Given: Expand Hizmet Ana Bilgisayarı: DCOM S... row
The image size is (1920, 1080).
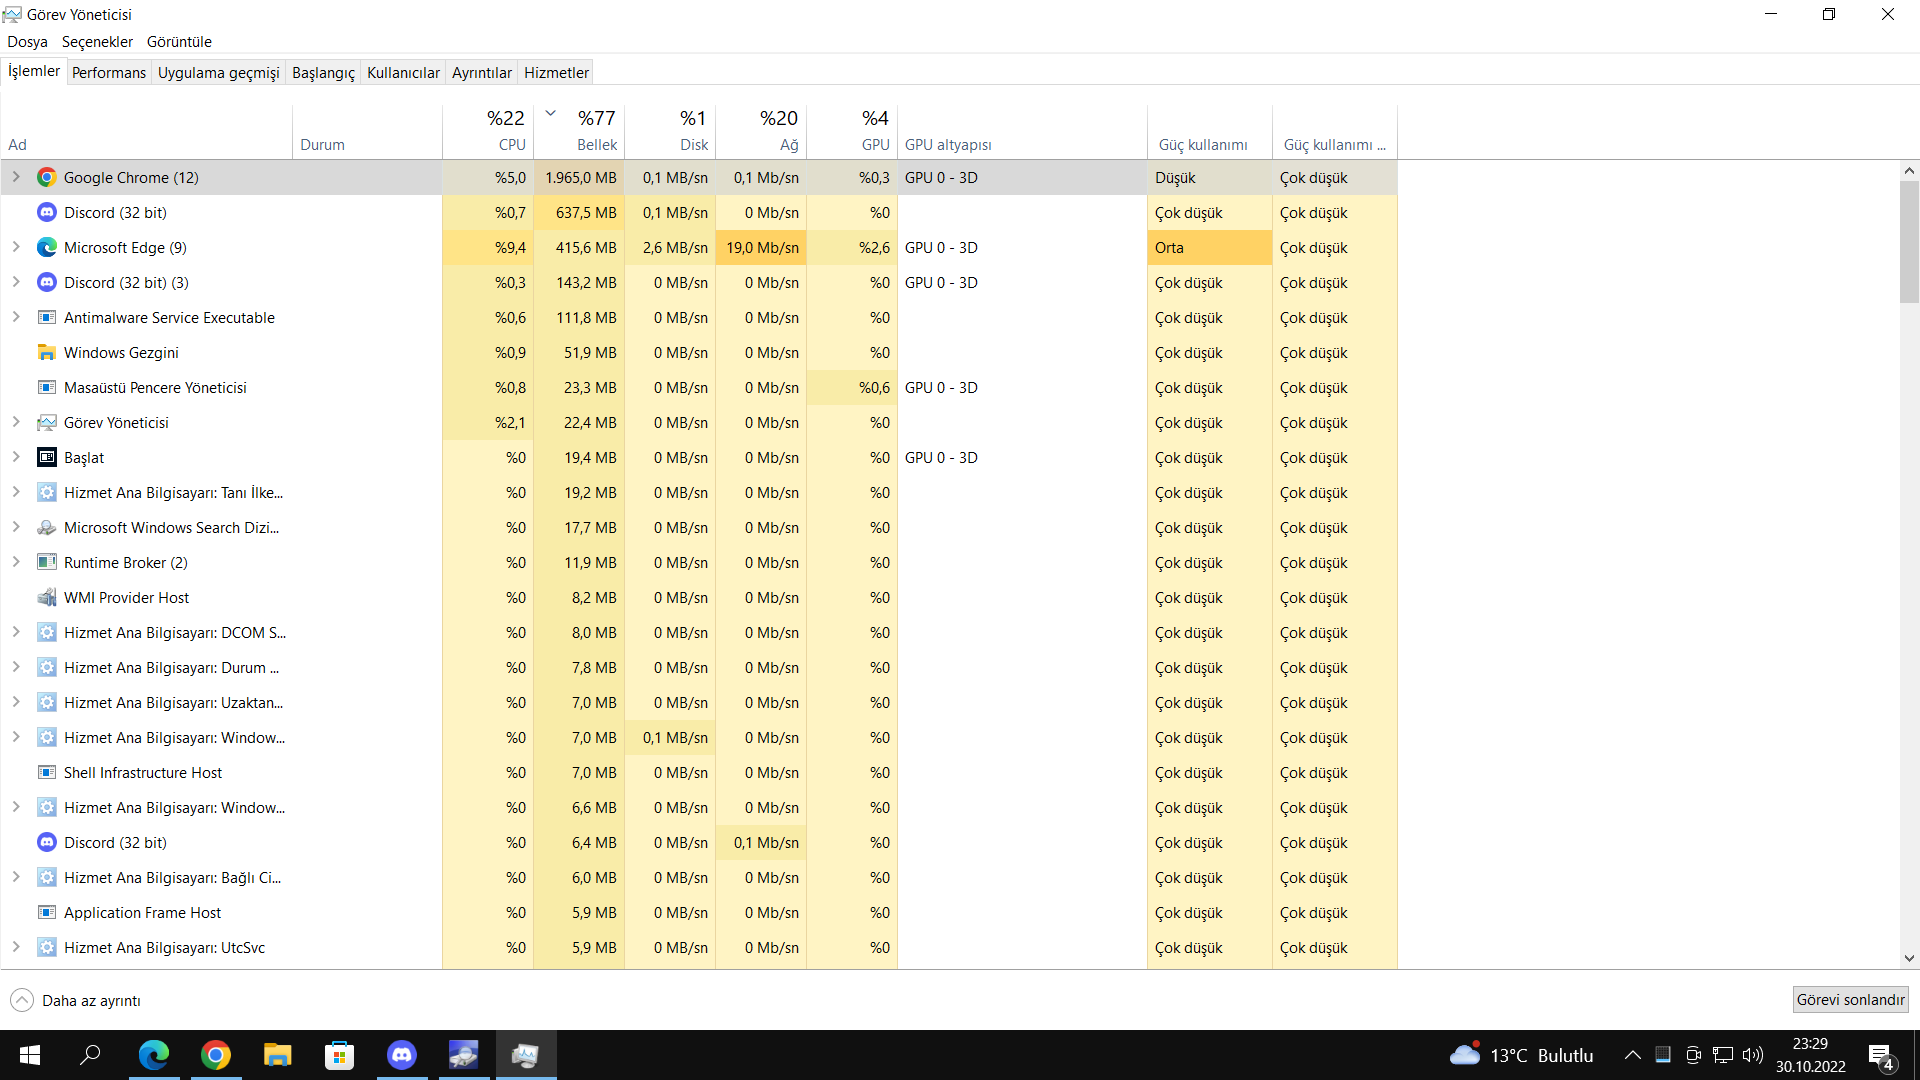Looking at the screenshot, I should [x=16, y=632].
